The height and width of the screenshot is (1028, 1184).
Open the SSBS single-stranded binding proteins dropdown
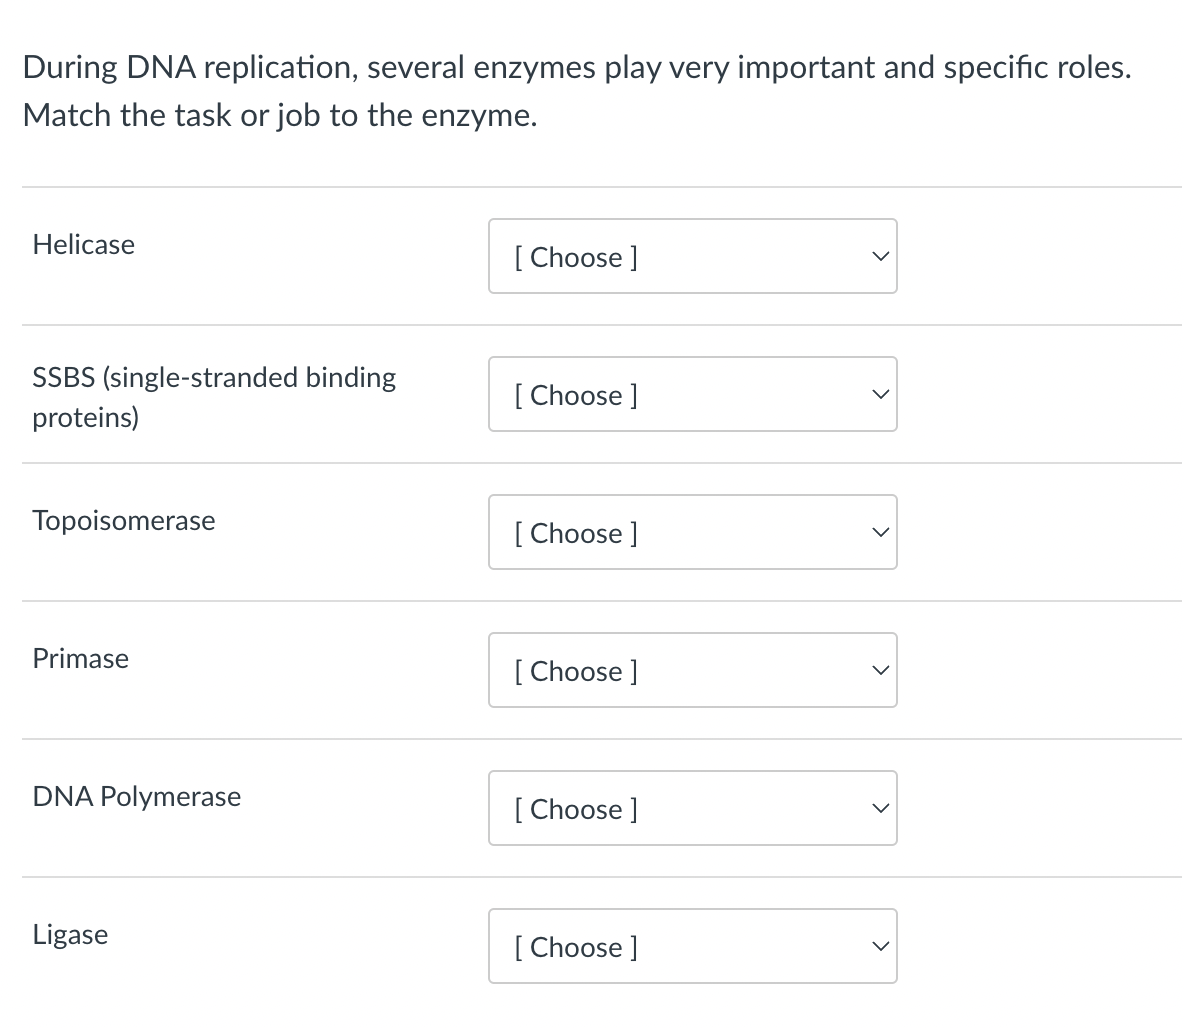[692, 394]
